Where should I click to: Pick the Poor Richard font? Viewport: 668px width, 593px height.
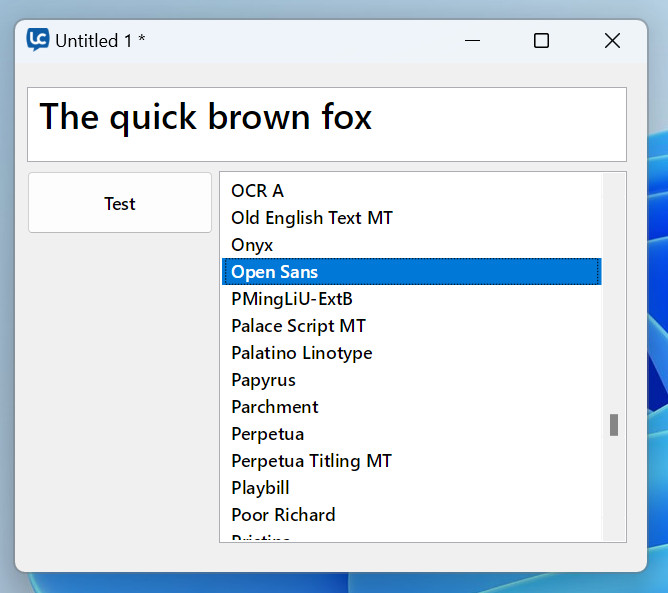click(x=283, y=515)
